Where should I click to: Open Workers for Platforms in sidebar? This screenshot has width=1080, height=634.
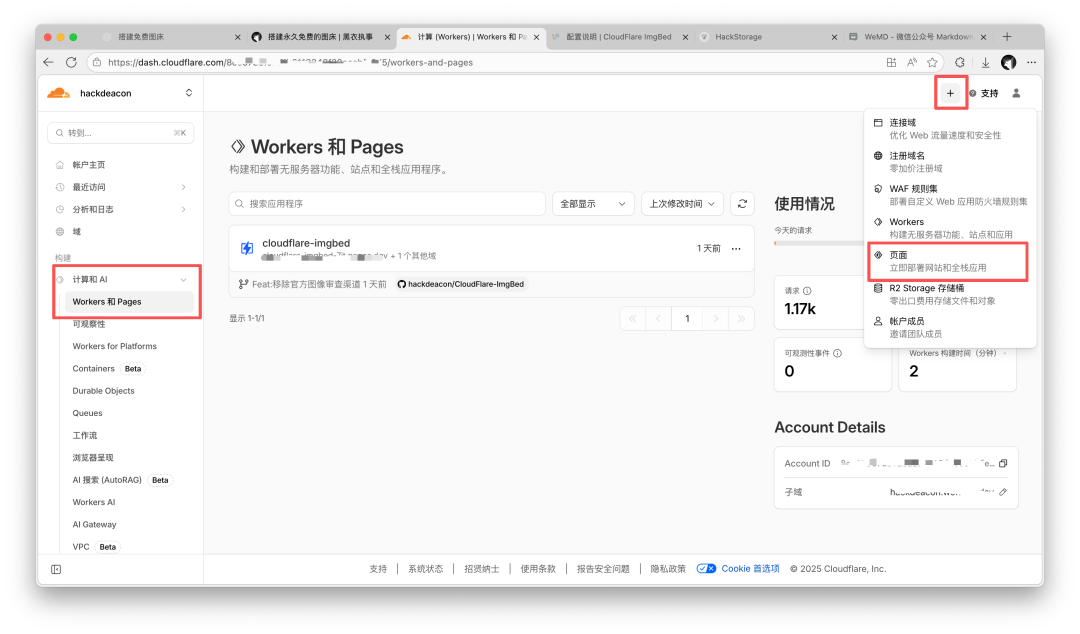click(114, 346)
